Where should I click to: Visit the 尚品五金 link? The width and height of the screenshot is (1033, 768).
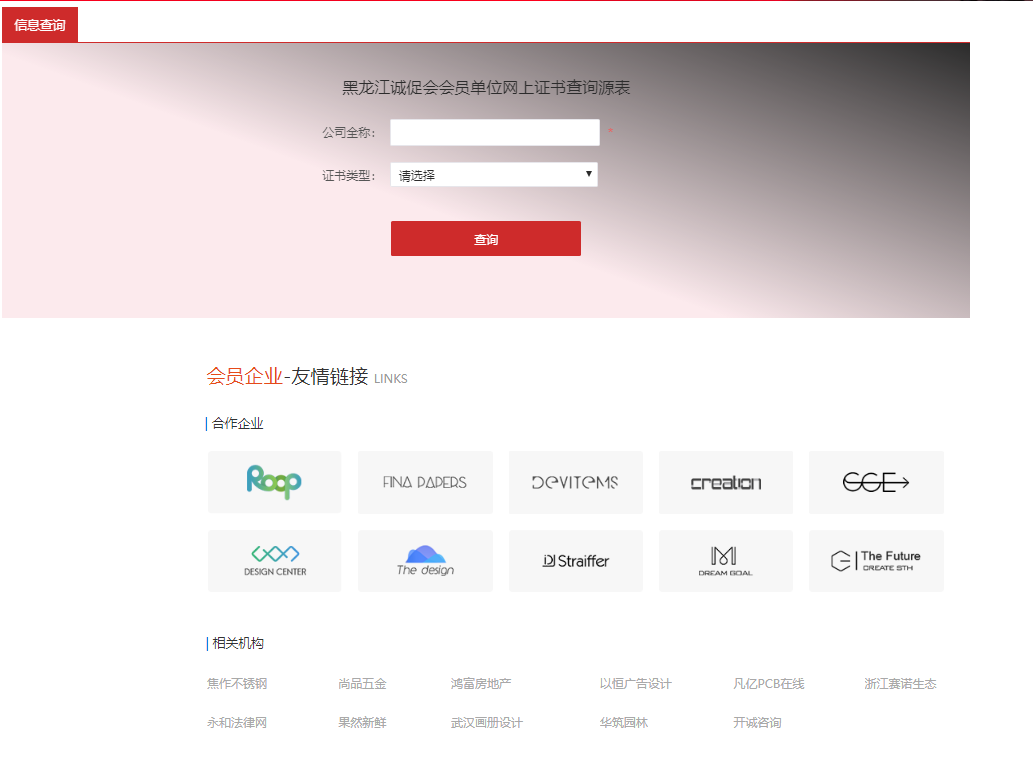[362, 684]
